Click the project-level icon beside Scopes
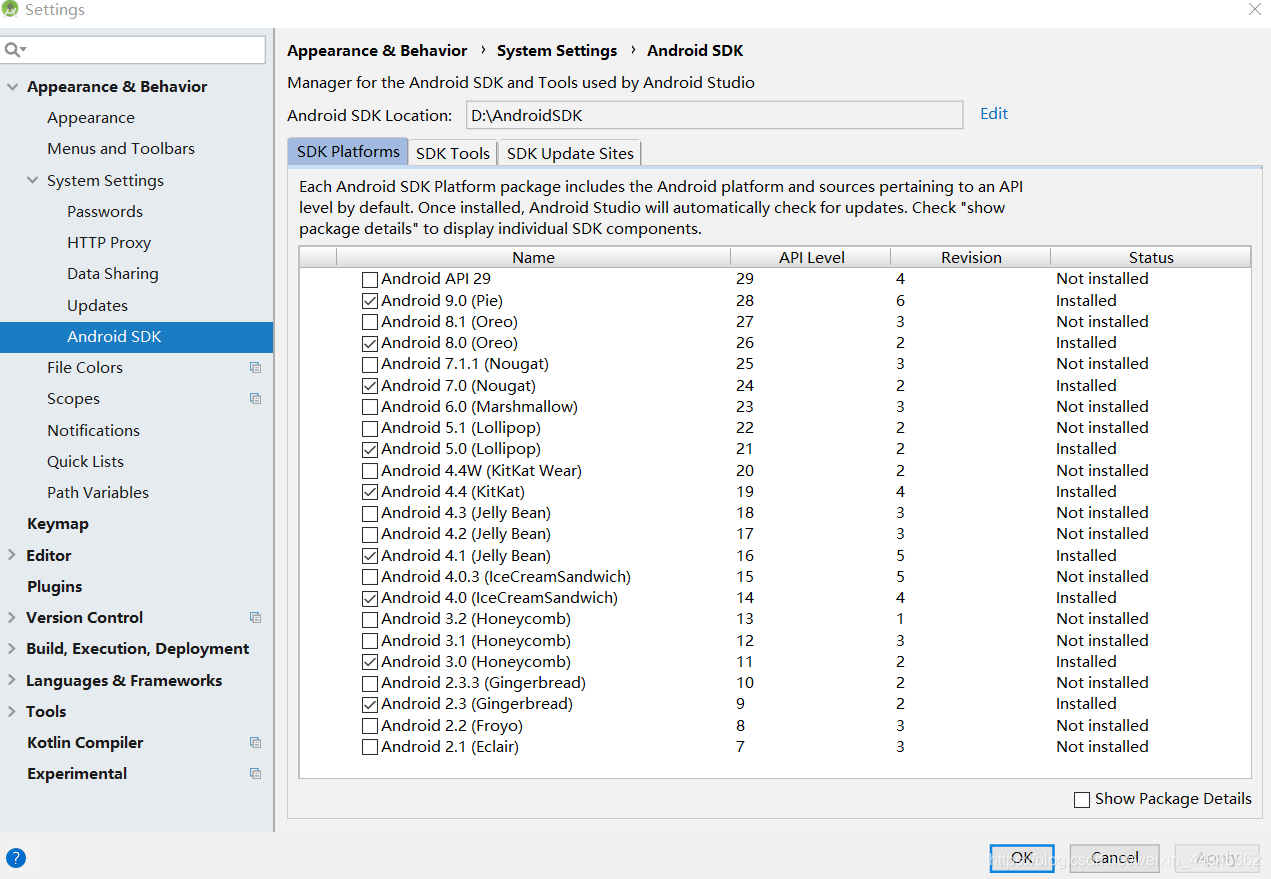1271x879 pixels. click(x=255, y=399)
